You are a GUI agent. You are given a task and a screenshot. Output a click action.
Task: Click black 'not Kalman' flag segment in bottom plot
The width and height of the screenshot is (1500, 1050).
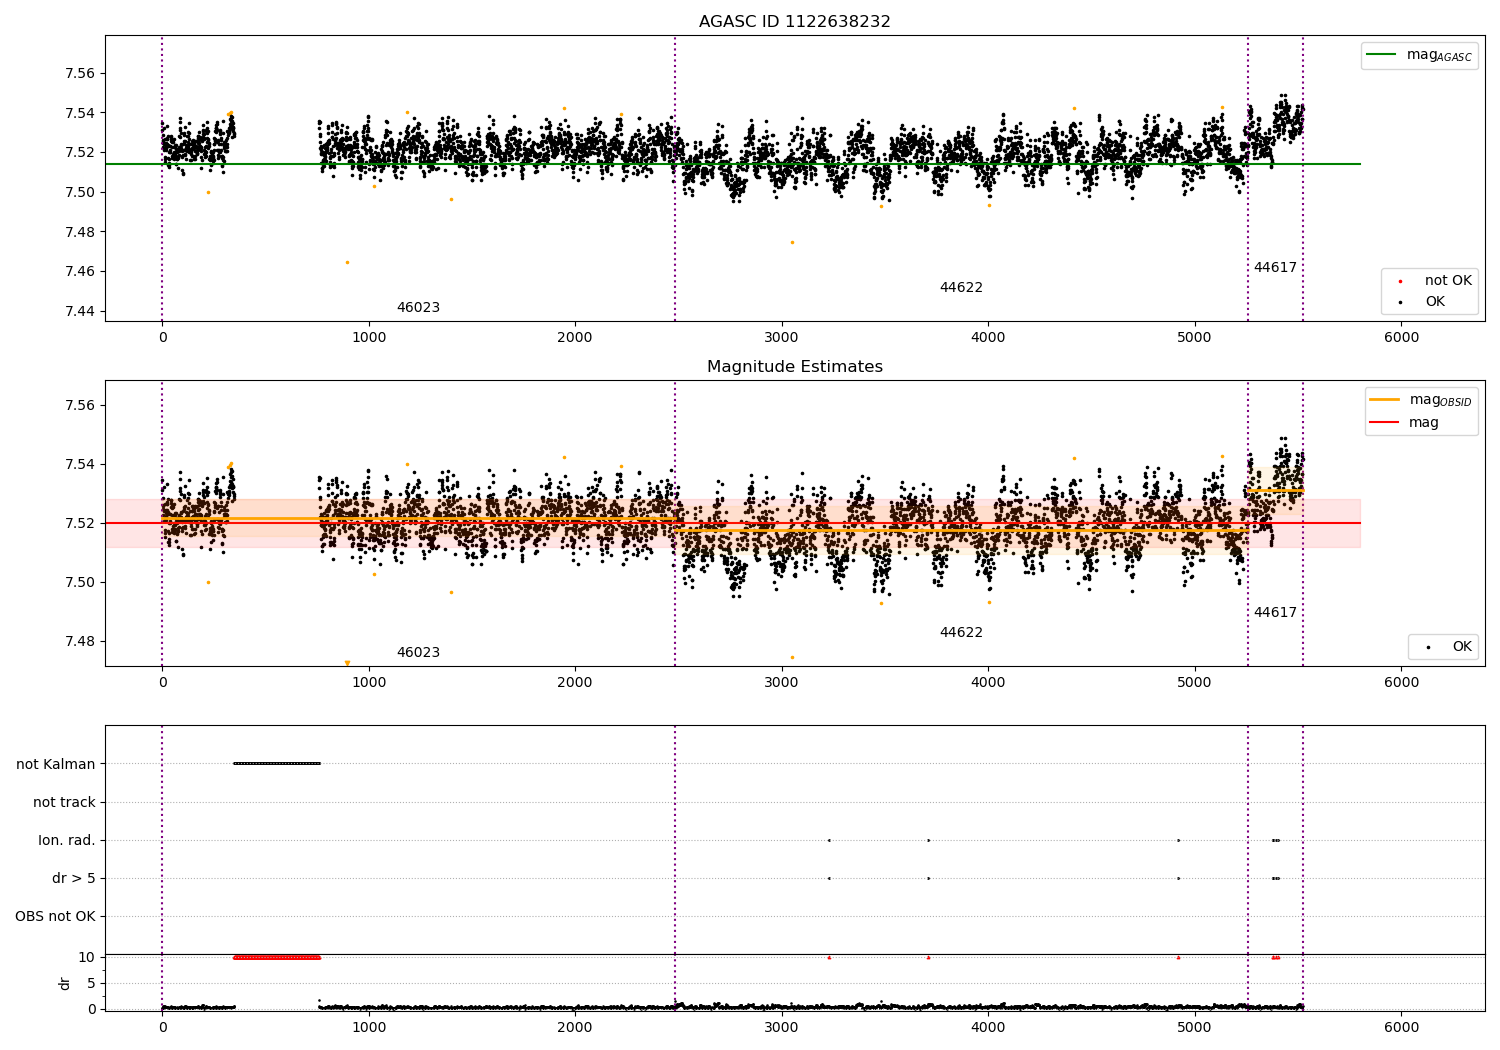click(277, 764)
